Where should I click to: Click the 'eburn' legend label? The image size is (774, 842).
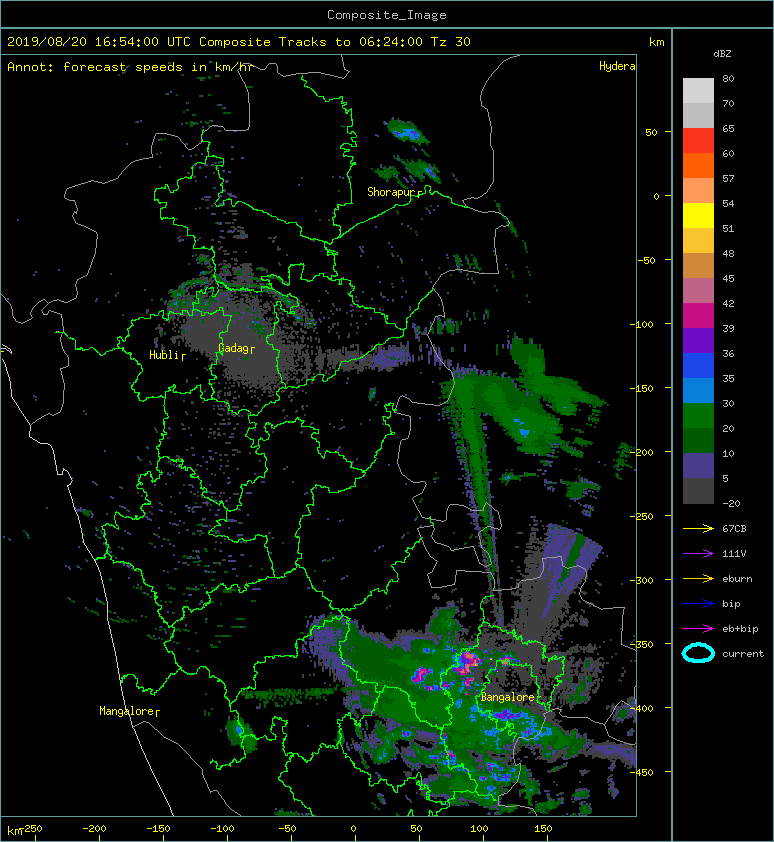737,578
